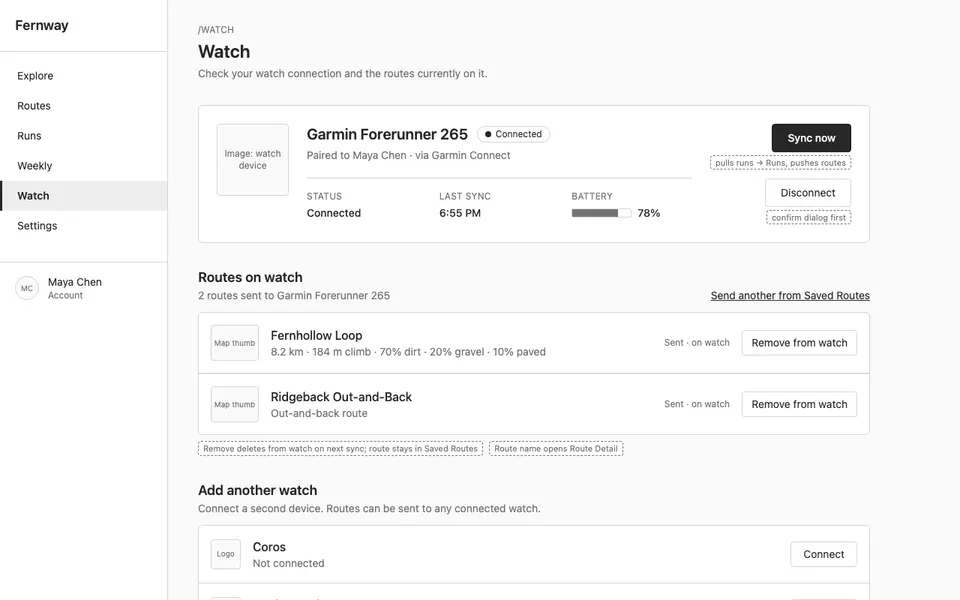The width and height of the screenshot is (960, 600).
Task: Click the Garmin Forerunner 265 heading
Action: (387, 134)
